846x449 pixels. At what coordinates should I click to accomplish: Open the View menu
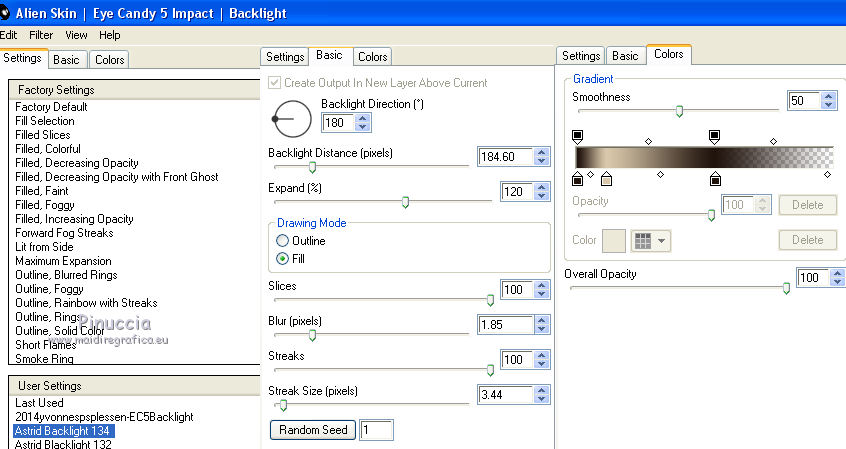[x=76, y=35]
